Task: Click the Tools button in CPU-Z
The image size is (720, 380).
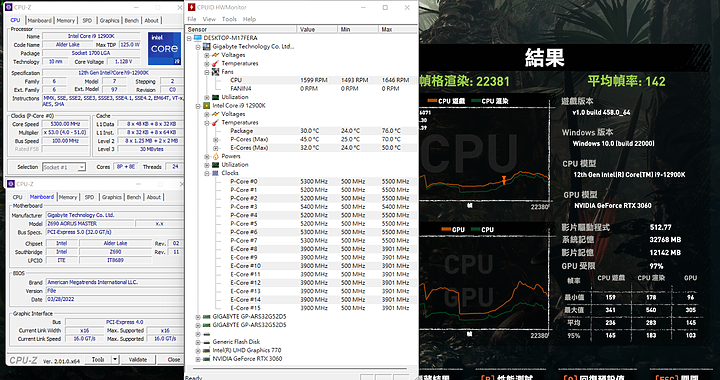Action: (x=97, y=359)
